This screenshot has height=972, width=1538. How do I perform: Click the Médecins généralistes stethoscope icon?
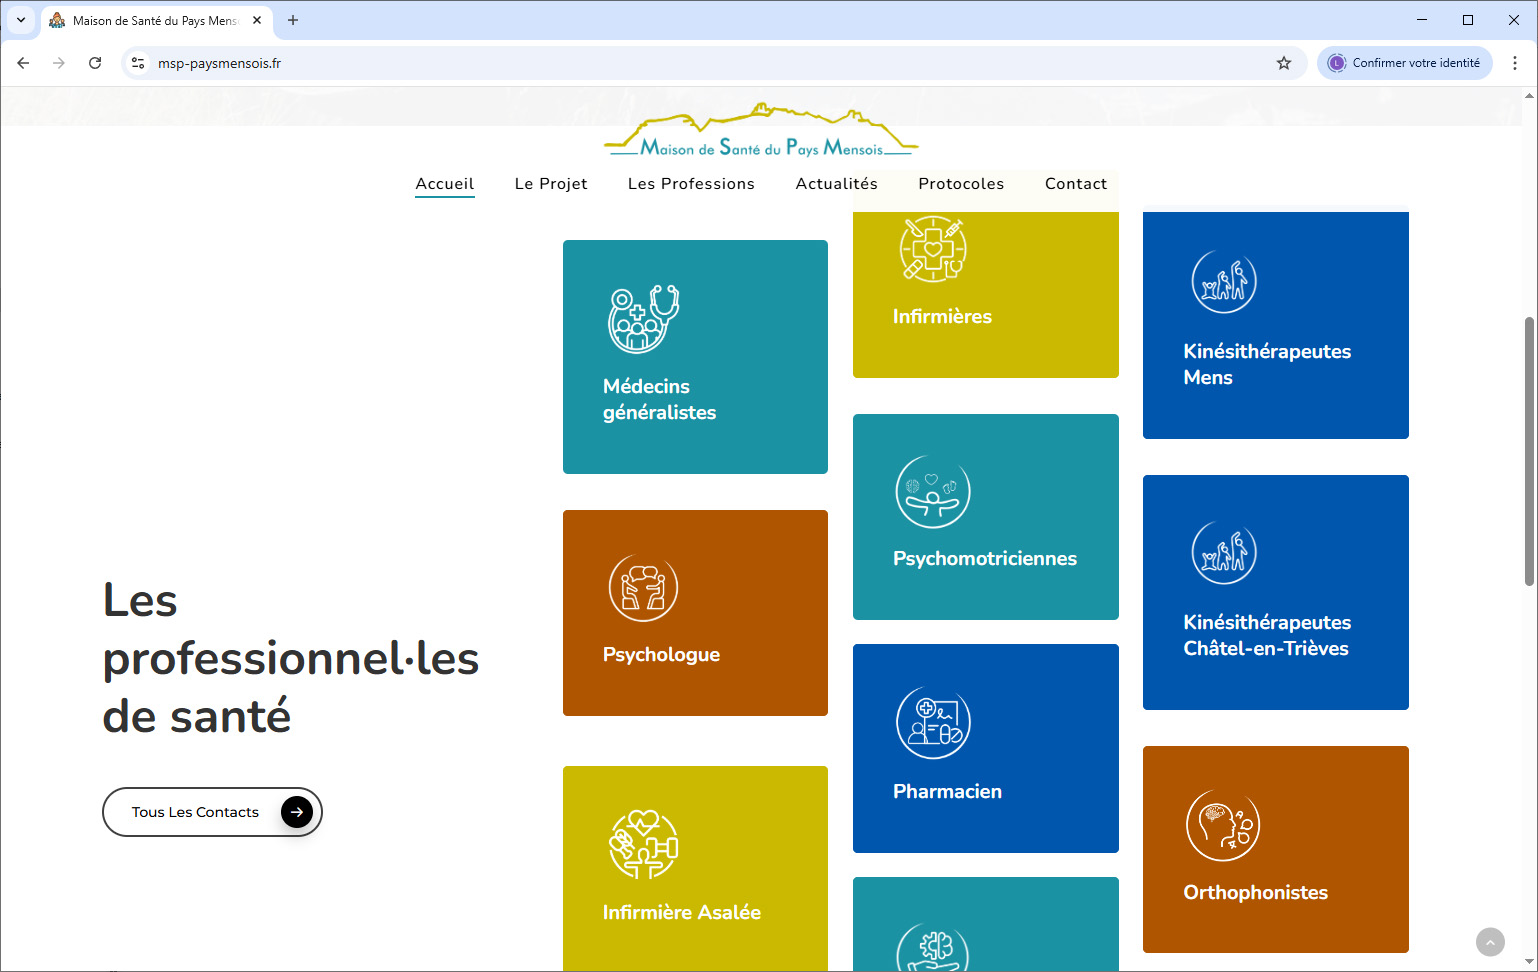pyautogui.click(x=643, y=319)
